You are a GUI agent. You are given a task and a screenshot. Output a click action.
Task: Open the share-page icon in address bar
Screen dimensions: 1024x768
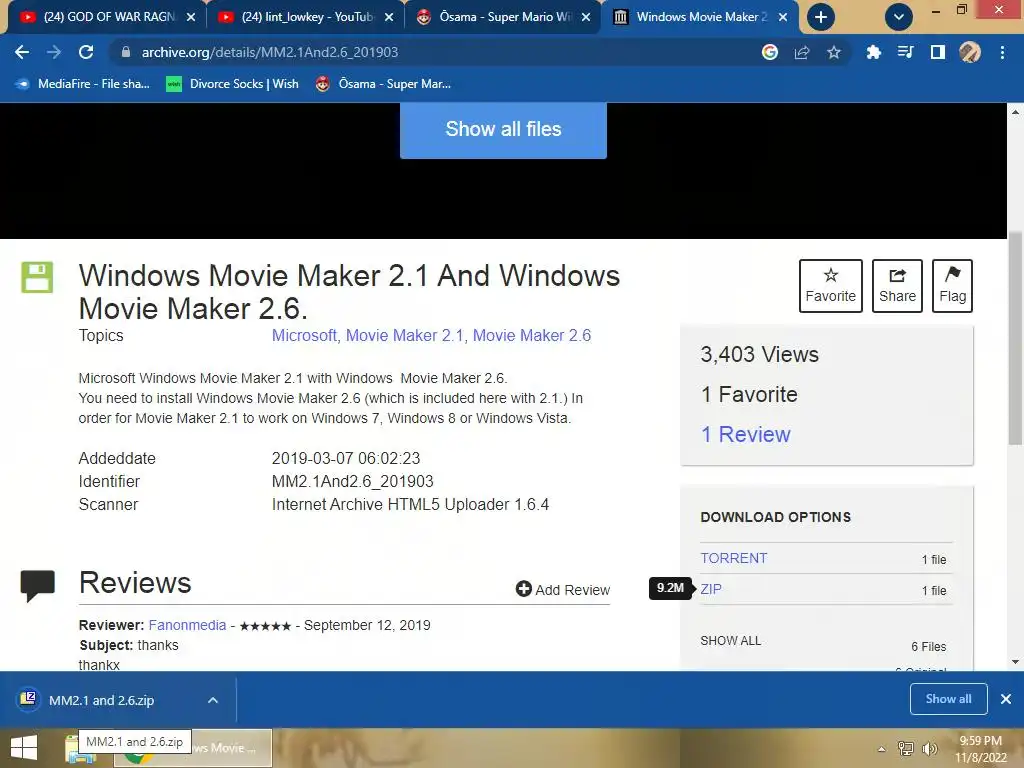[802, 52]
